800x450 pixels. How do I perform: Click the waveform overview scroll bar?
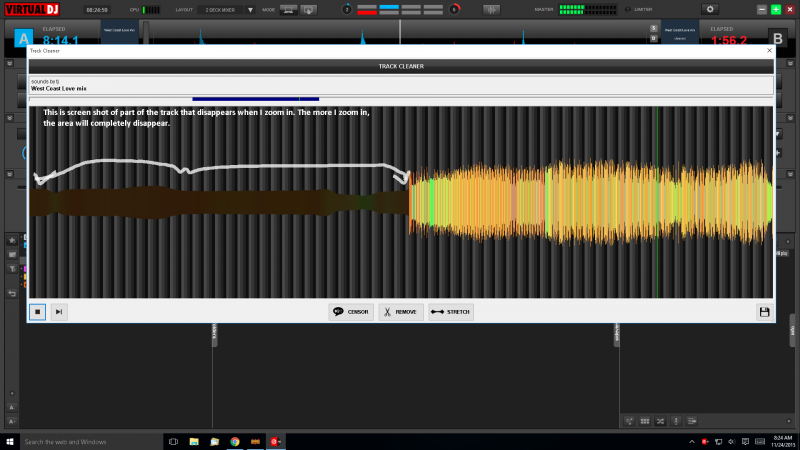click(255, 99)
